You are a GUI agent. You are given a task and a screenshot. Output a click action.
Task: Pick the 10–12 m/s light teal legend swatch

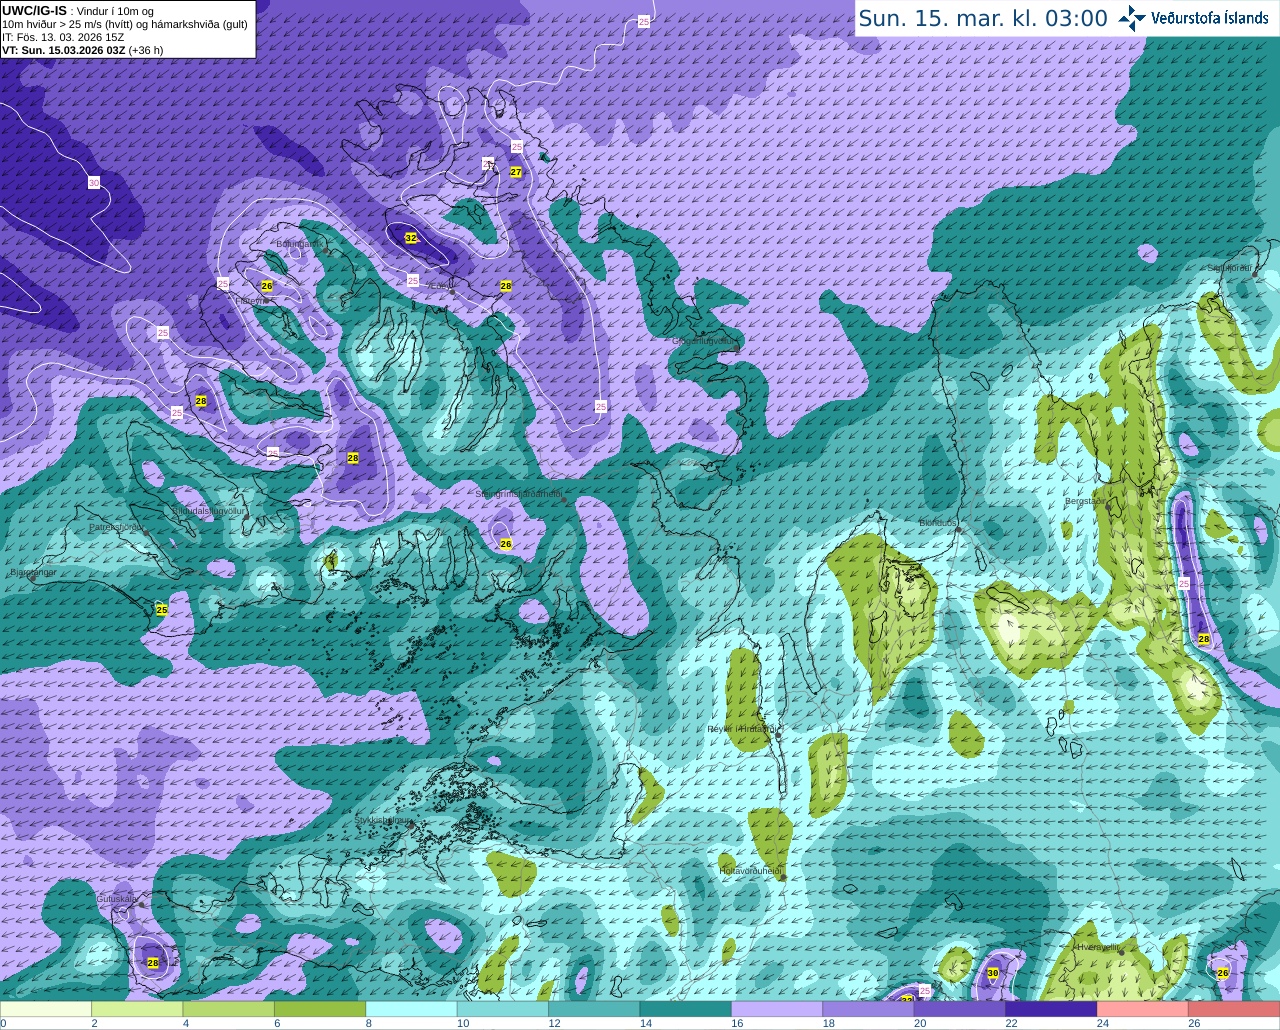click(503, 1009)
